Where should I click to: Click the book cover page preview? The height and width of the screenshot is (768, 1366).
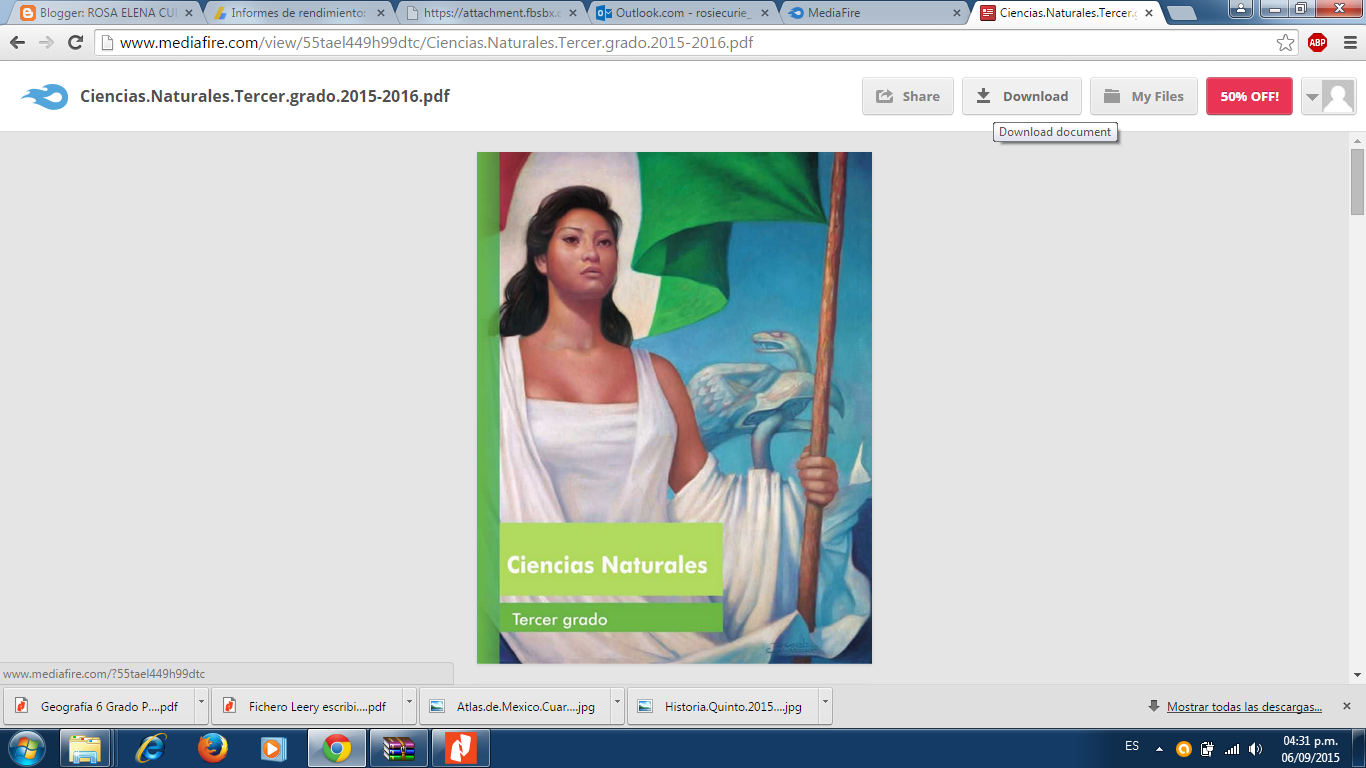pos(674,408)
